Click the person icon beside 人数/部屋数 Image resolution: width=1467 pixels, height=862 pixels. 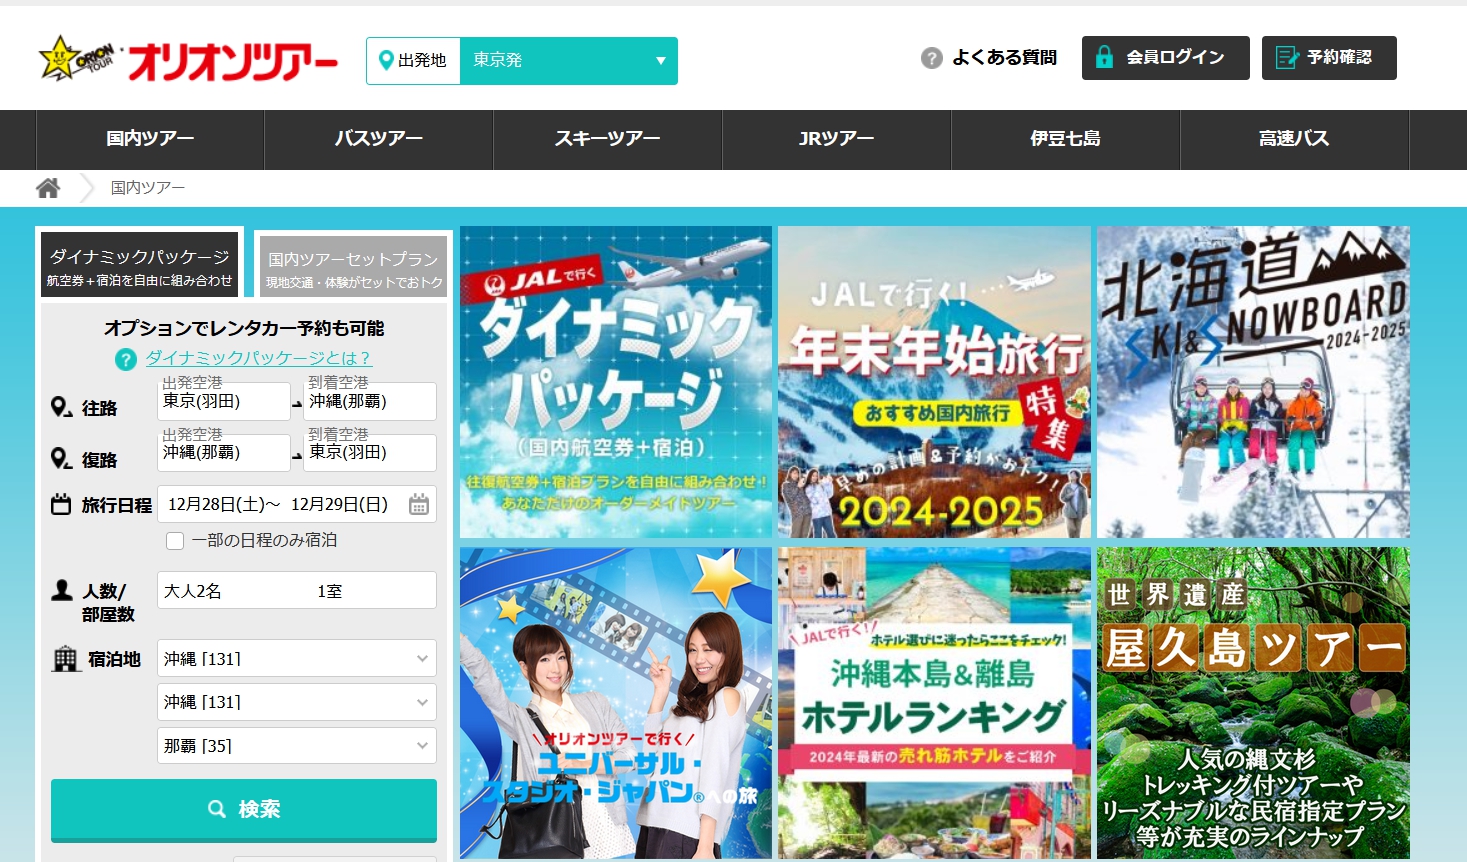[62, 590]
